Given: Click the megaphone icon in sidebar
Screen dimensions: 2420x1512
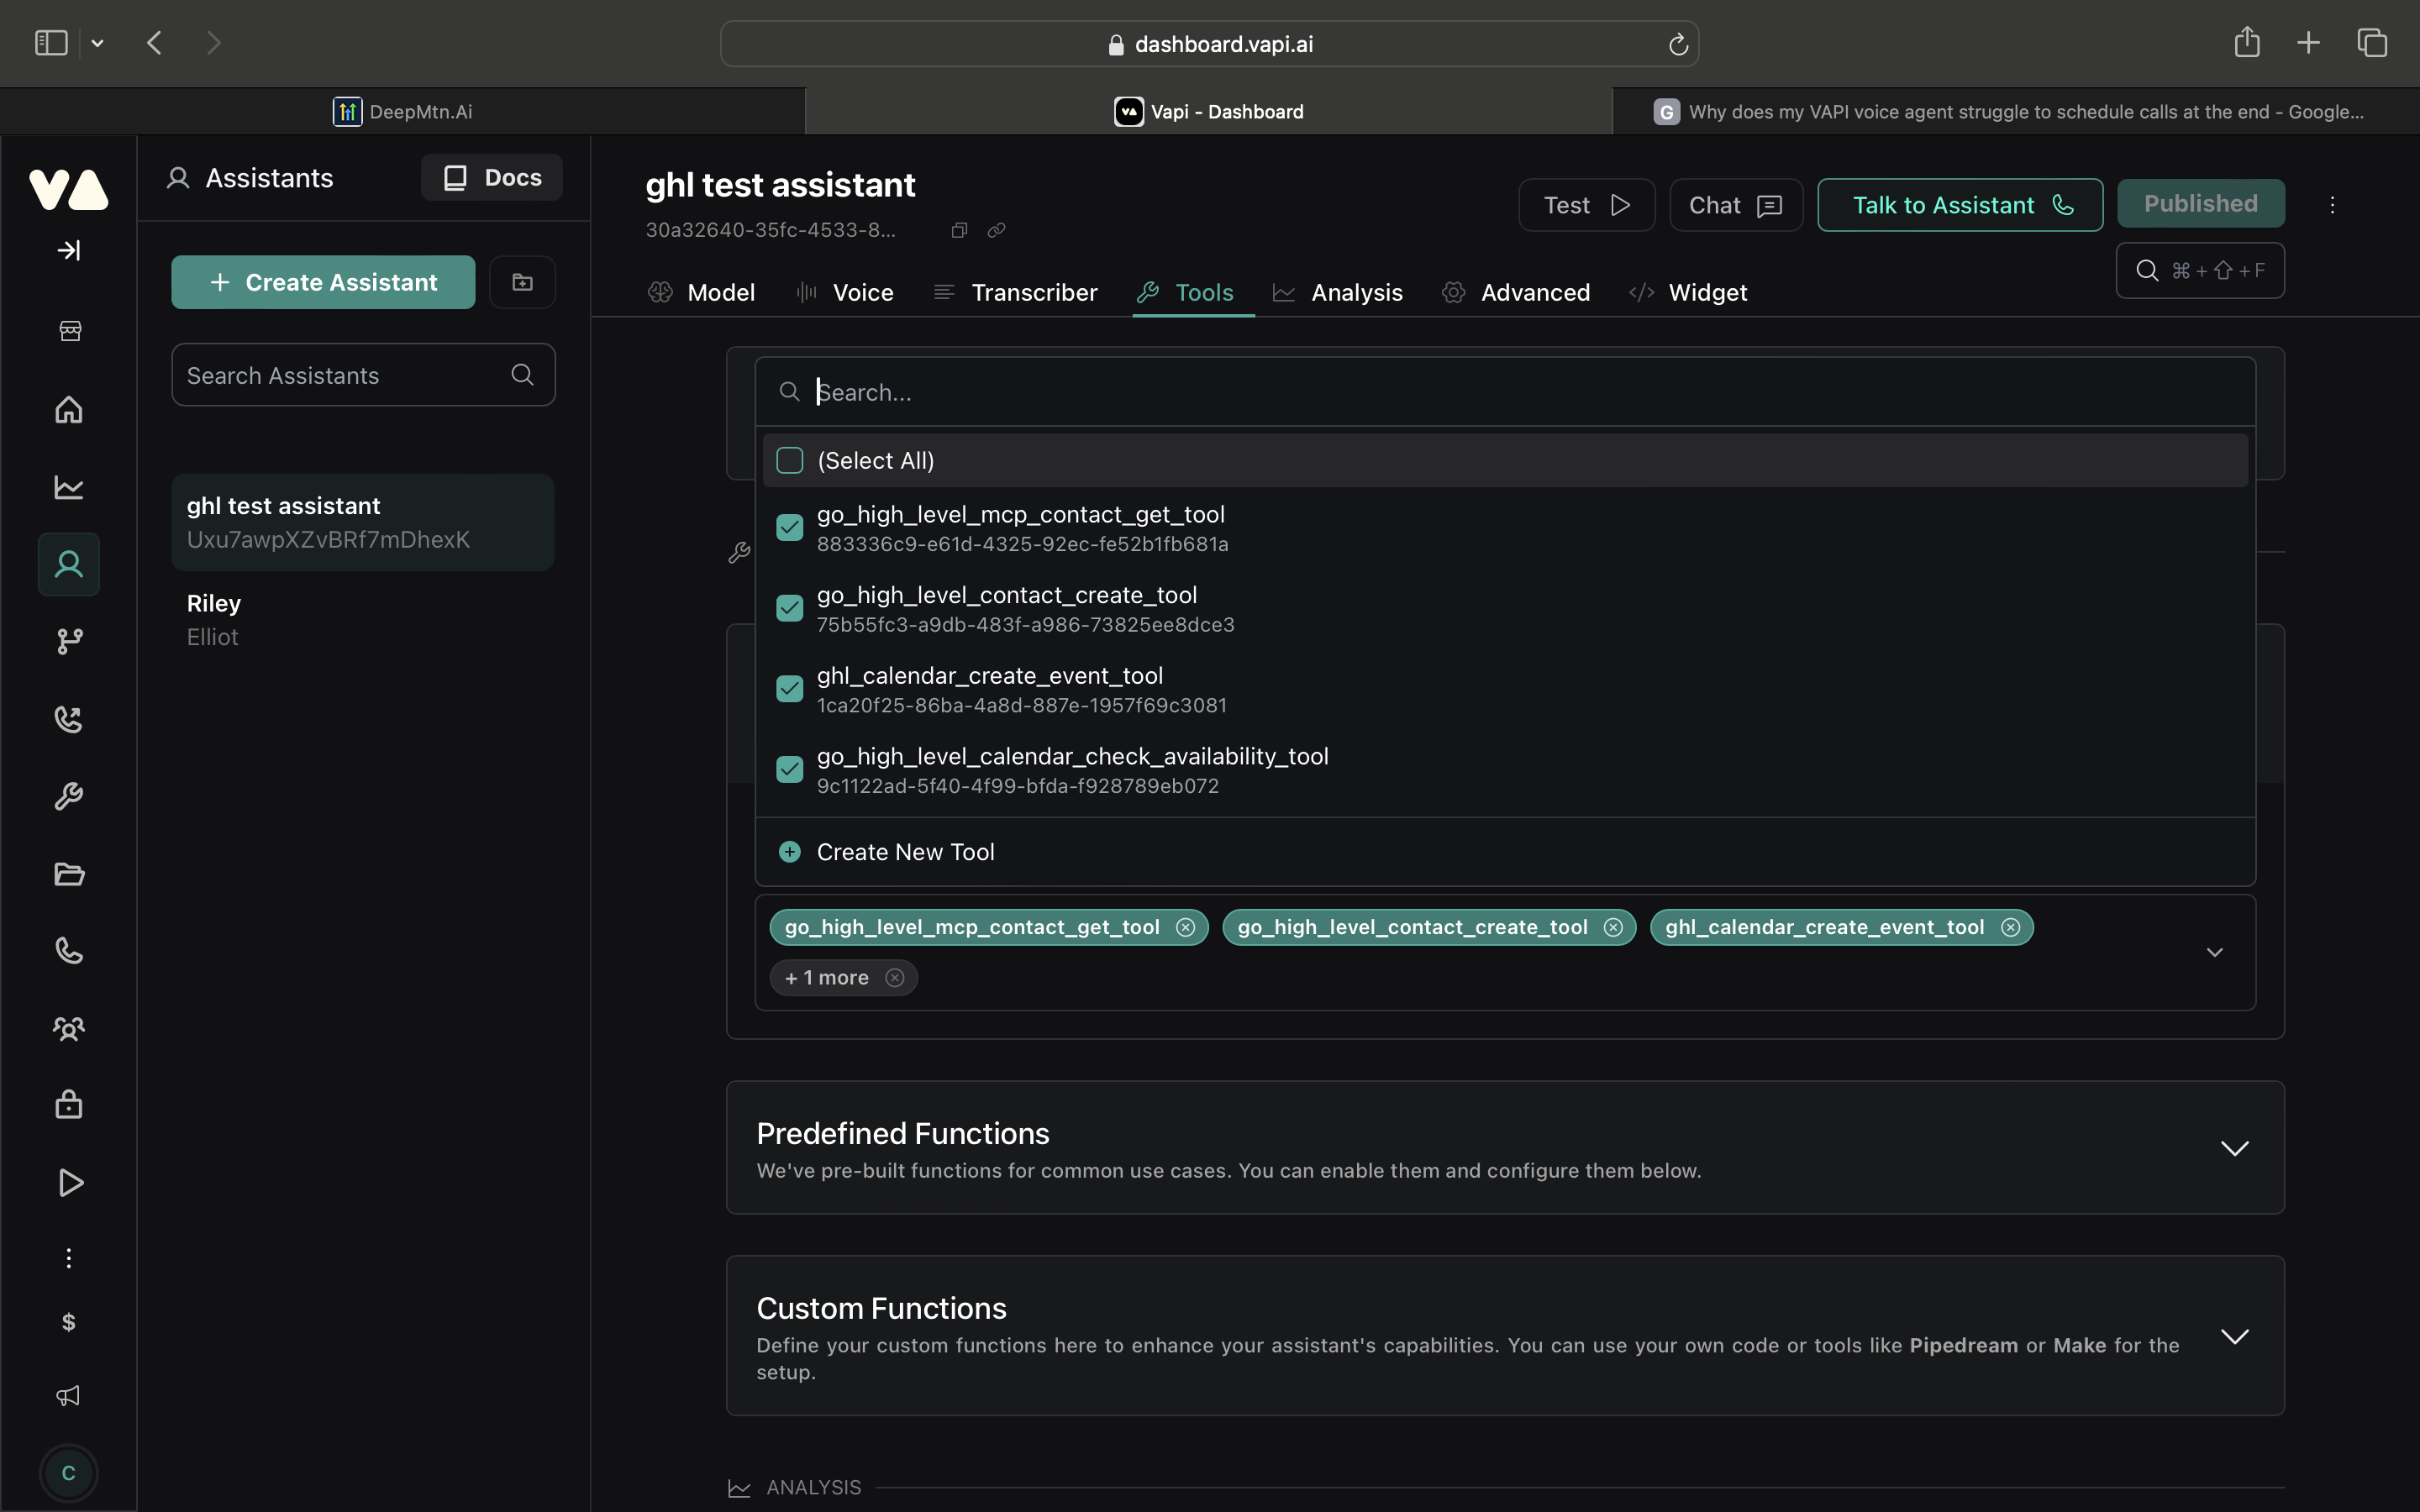Looking at the screenshot, I should pyautogui.click(x=69, y=1396).
